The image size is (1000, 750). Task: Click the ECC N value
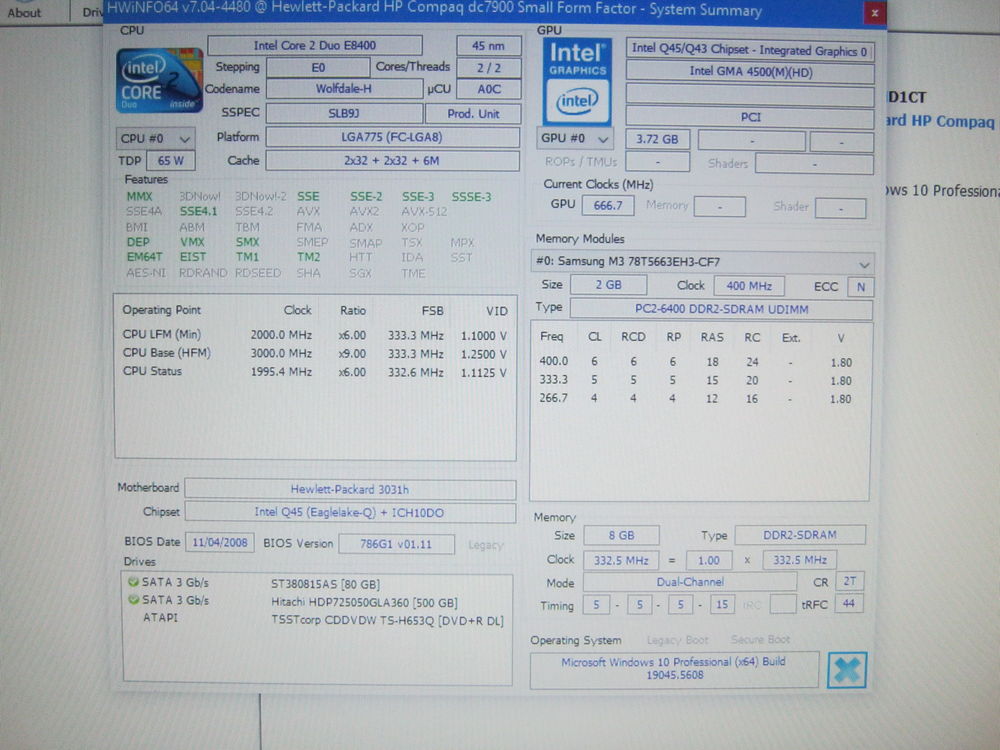[x=860, y=286]
